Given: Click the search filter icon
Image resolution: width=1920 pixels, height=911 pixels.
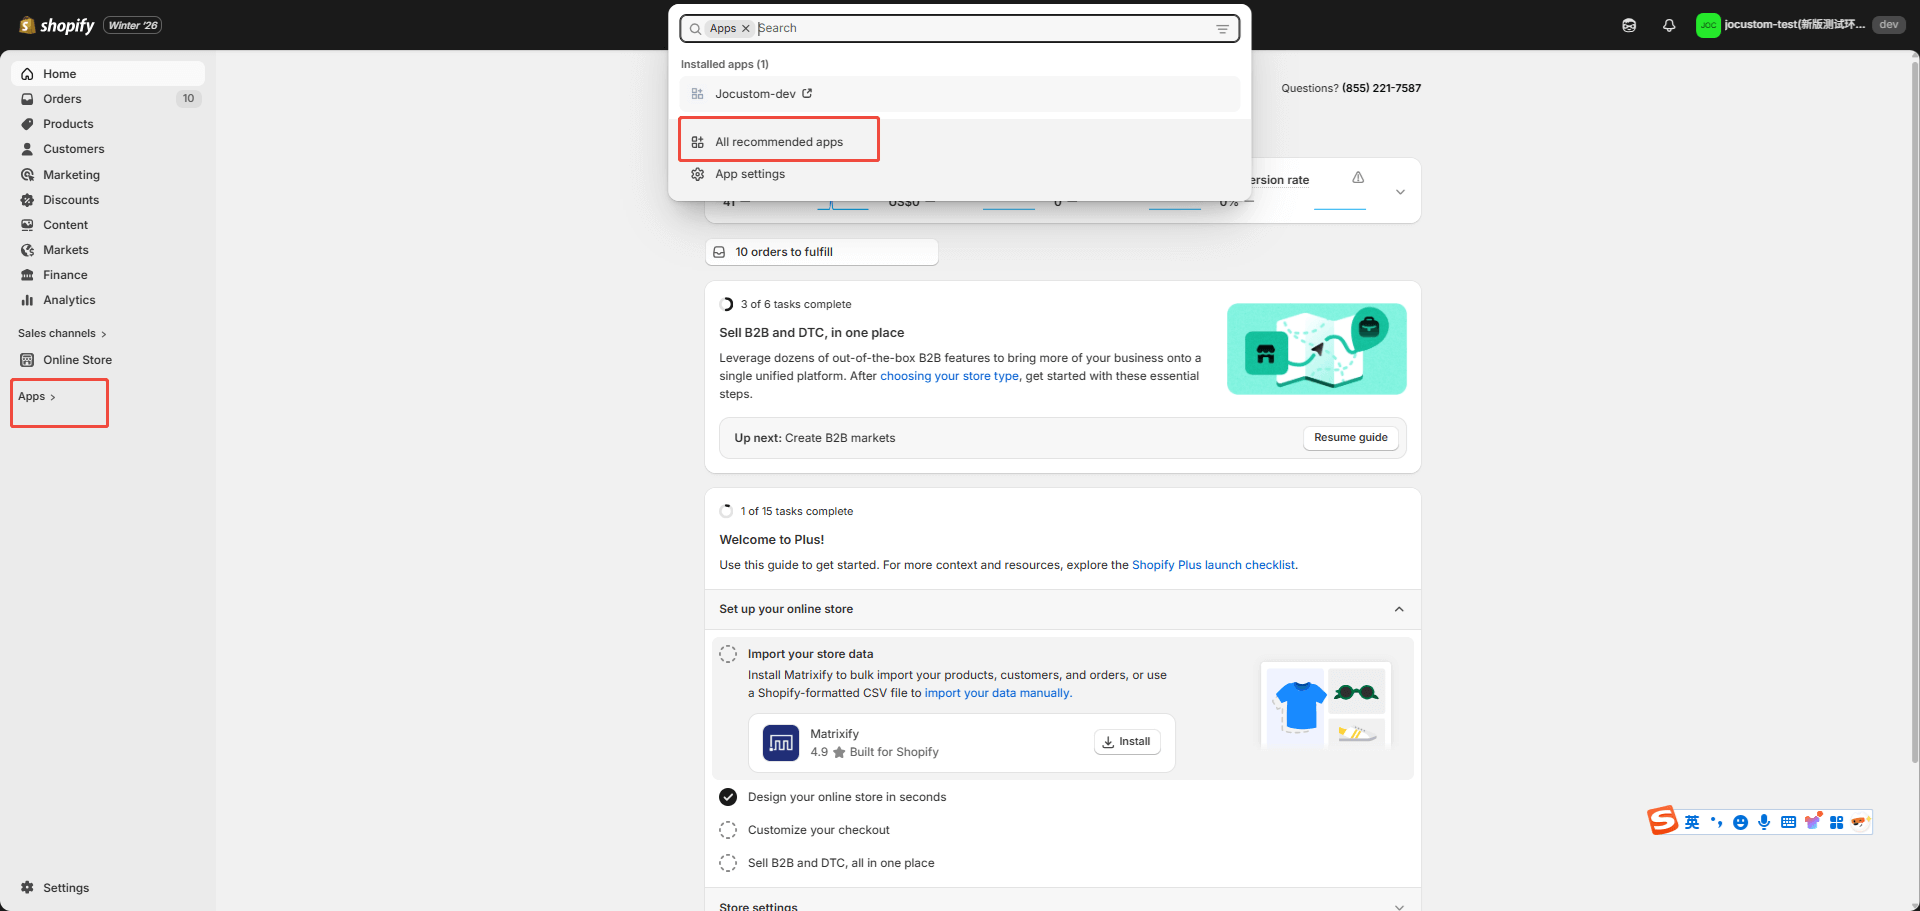Looking at the screenshot, I should click(x=1222, y=29).
